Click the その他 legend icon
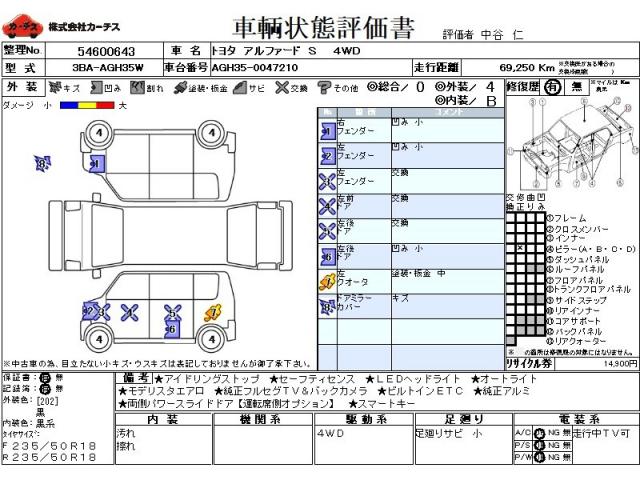This screenshot has height=480, width=640. pyautogui.click(x=324, y=87)
